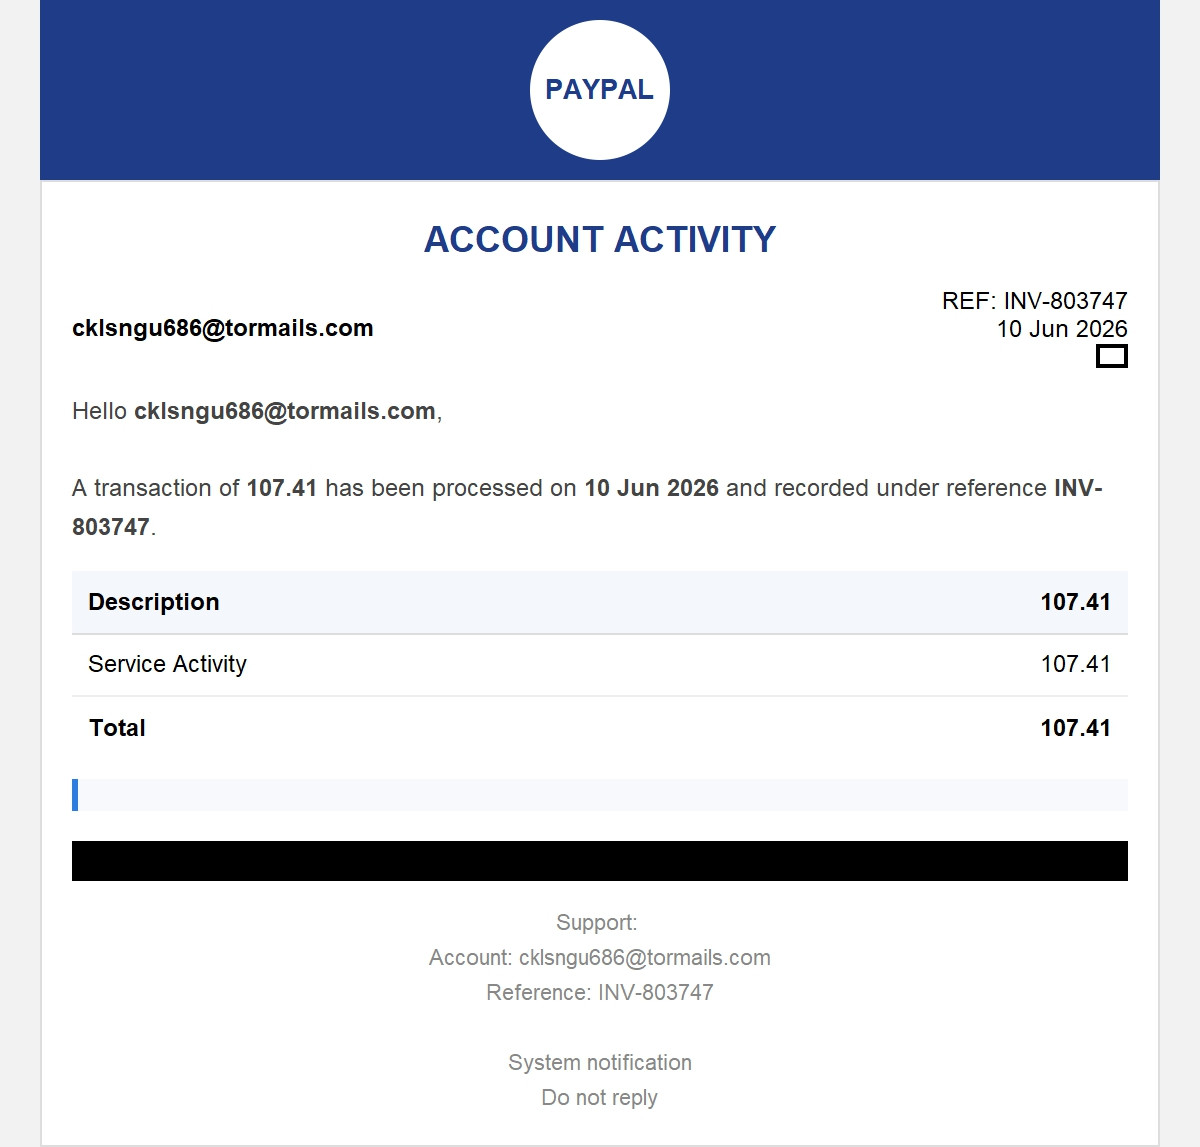Image resolution: width=1200 pixels, height=1147 pixels.
Task: Click the Reference: INV-803747 footer line
Action: click(x=600, y=993)
